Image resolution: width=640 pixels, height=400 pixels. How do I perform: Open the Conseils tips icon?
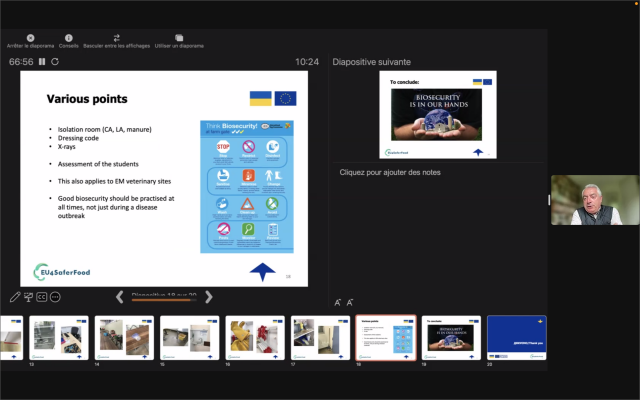68,38
